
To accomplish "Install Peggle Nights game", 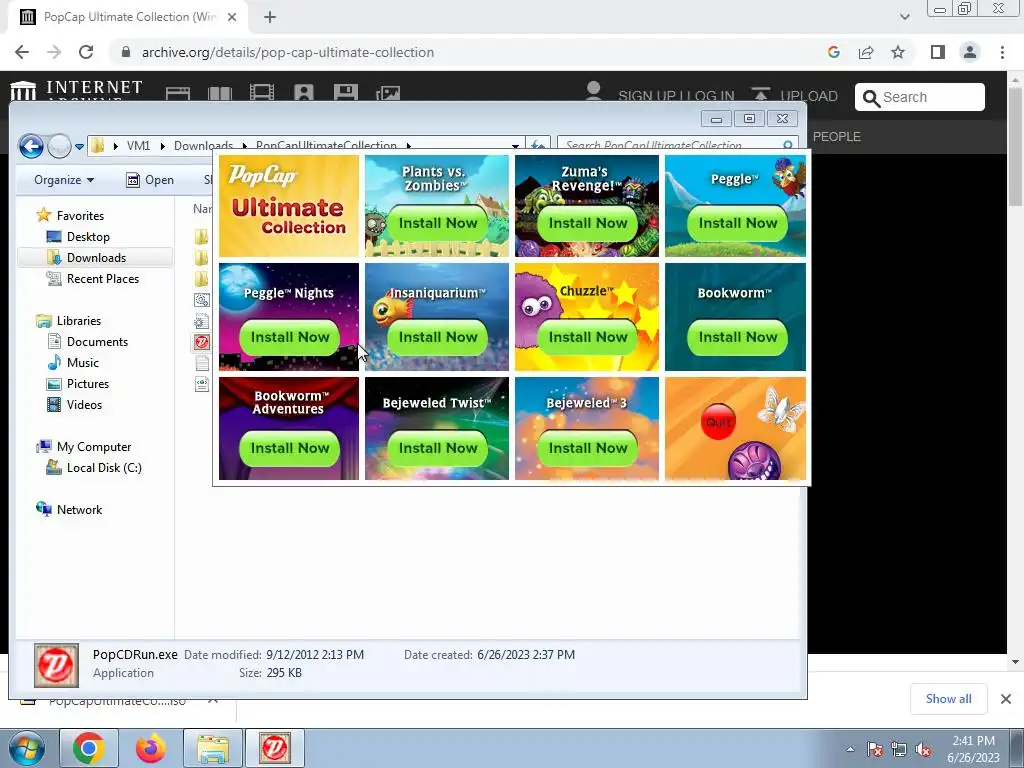I will [290, 337].
